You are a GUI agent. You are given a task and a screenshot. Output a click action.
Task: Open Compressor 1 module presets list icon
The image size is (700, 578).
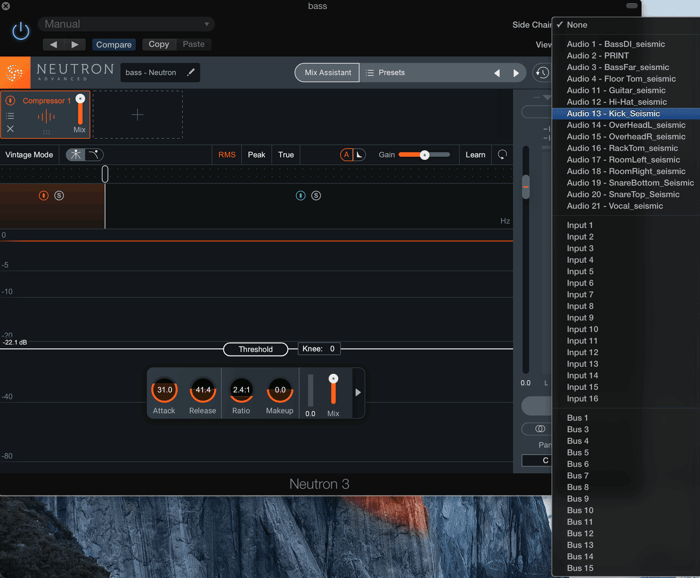click(10, 116)
